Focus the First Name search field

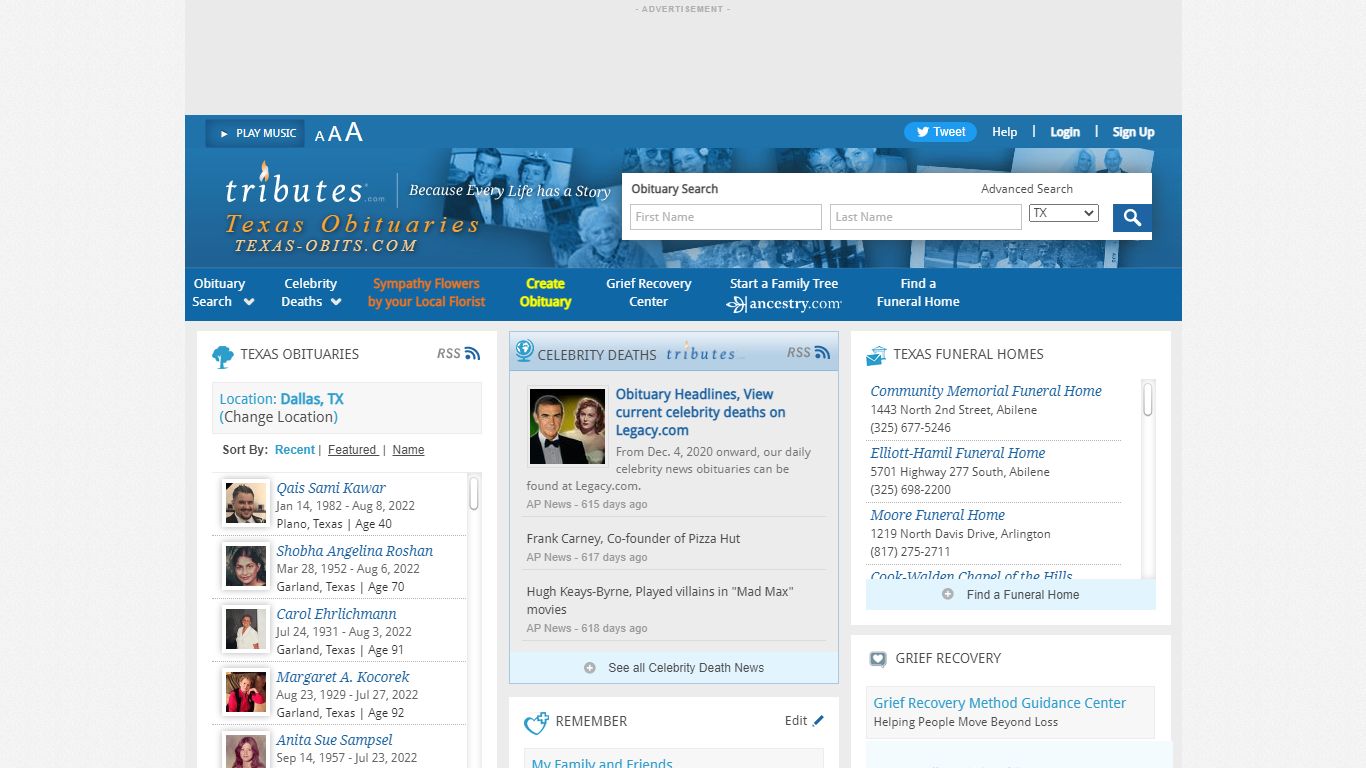coord(726,217)
